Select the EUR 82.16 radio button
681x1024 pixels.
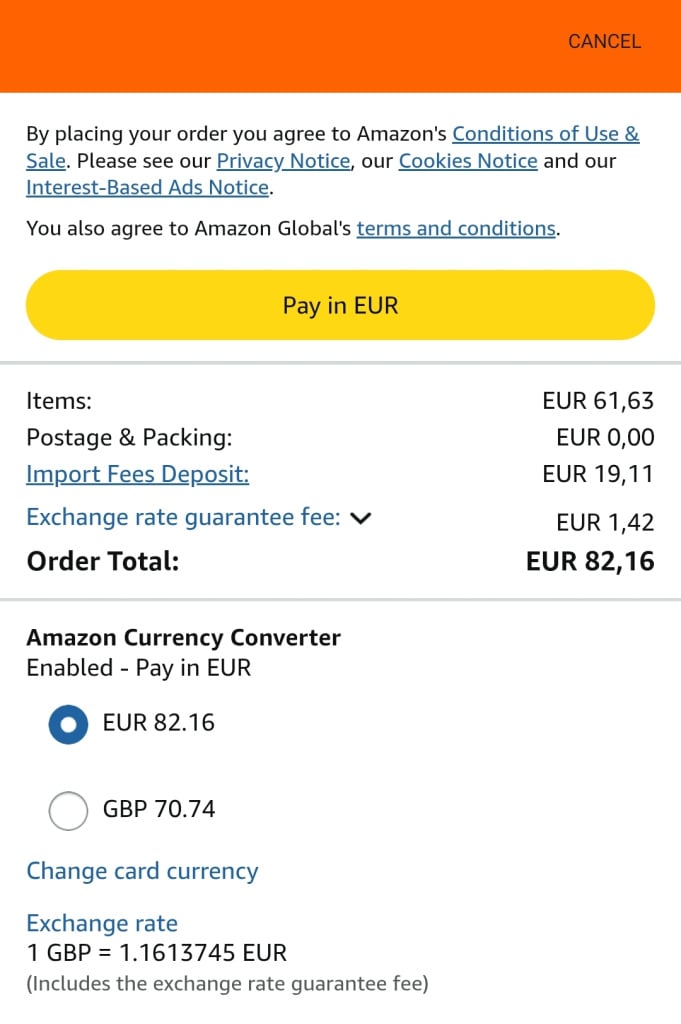[x=68, y=725]
